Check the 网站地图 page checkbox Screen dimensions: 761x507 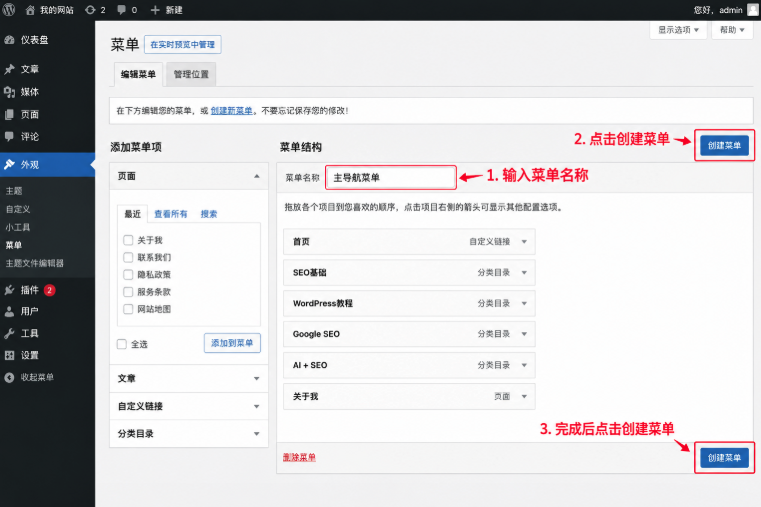click(x=128, y=309)
